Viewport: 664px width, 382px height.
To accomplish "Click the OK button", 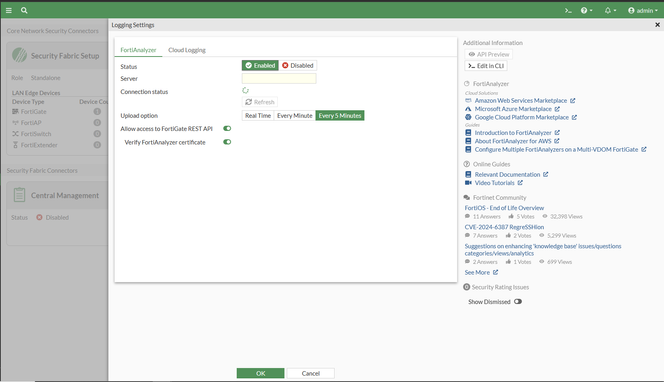I will [x=260, y=373].
